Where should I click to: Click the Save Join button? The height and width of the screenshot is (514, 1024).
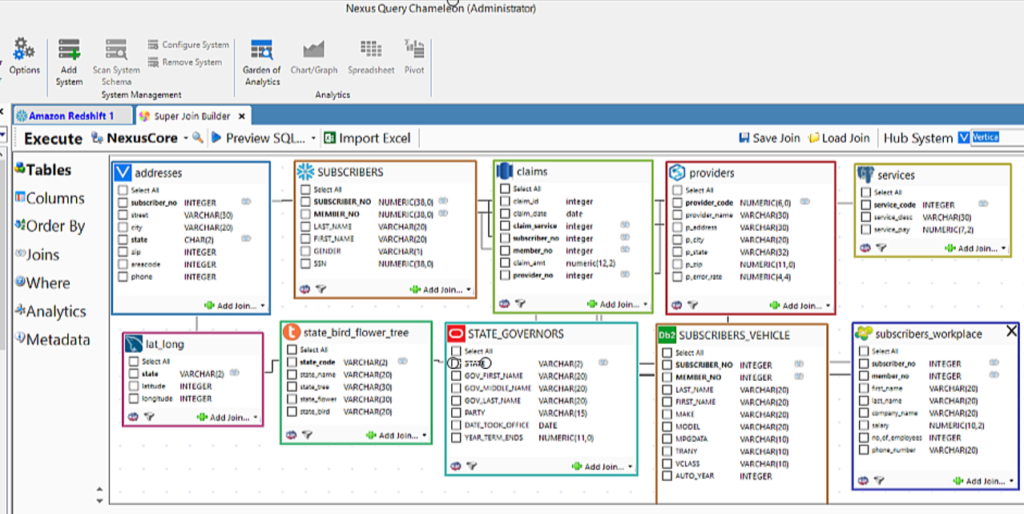[x=769, y=138]
